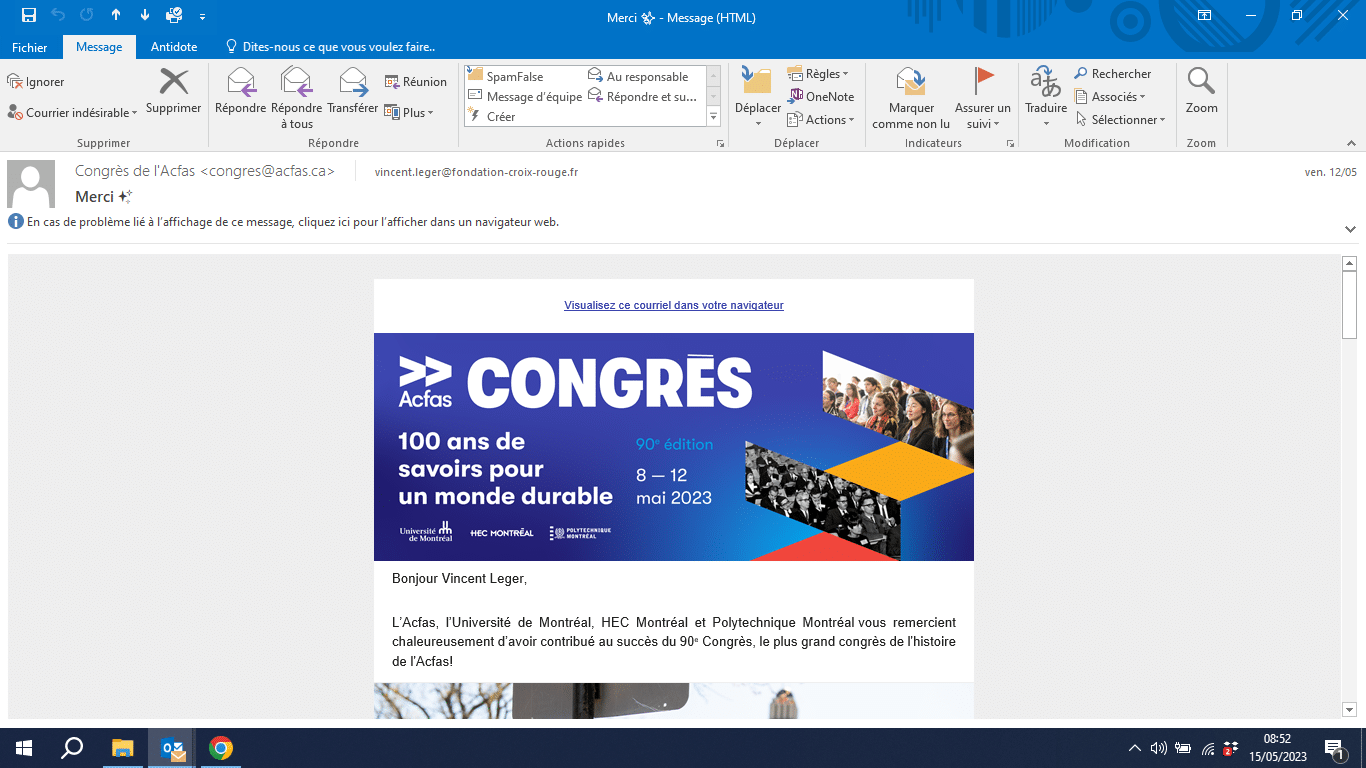Screen dimensions: 1366x768
Task: Expand the message header chevron
Action: (x=1351, y=229)
